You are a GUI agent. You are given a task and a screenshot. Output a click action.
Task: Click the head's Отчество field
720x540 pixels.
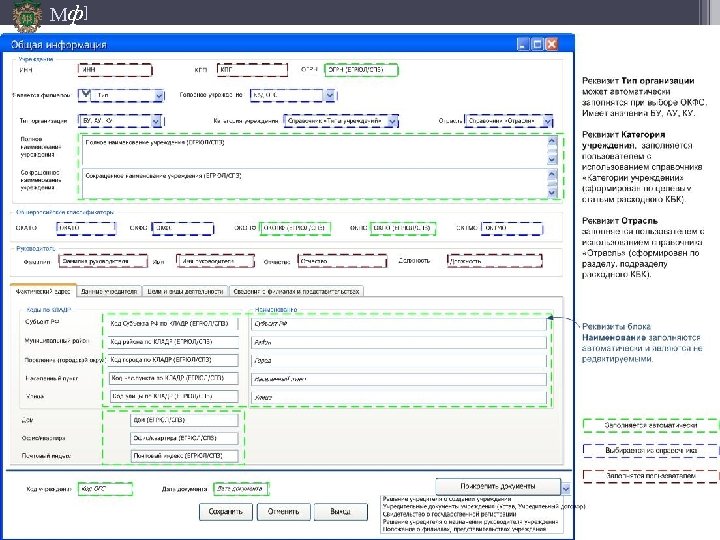point(342,261)
